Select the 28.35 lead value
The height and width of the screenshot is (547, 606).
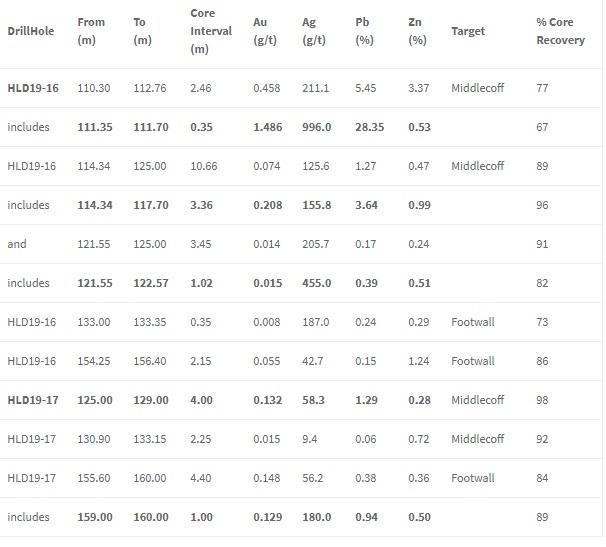pos(369,127)
